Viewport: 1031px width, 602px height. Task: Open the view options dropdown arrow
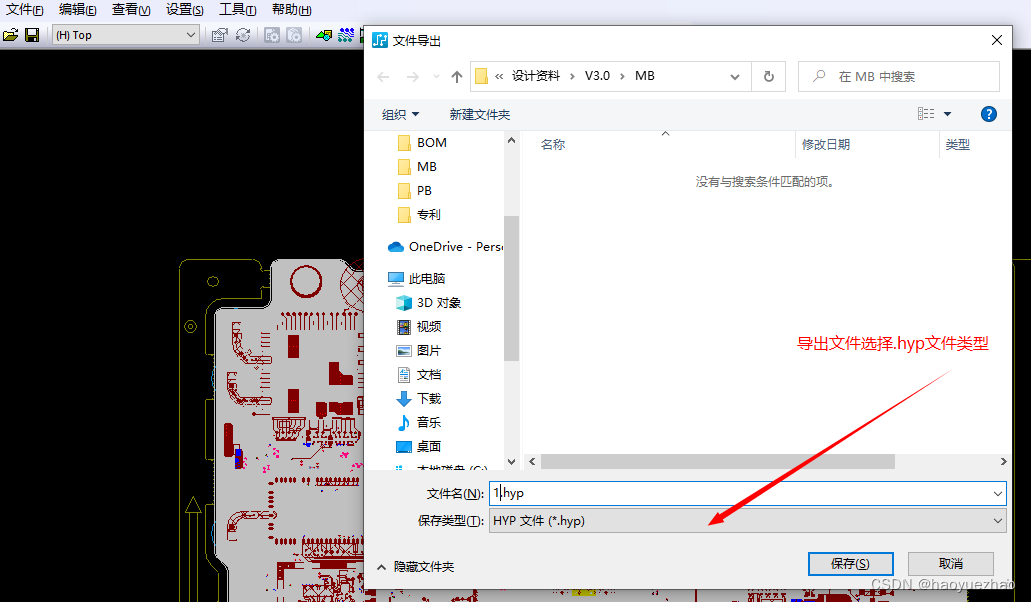(947, 114)
